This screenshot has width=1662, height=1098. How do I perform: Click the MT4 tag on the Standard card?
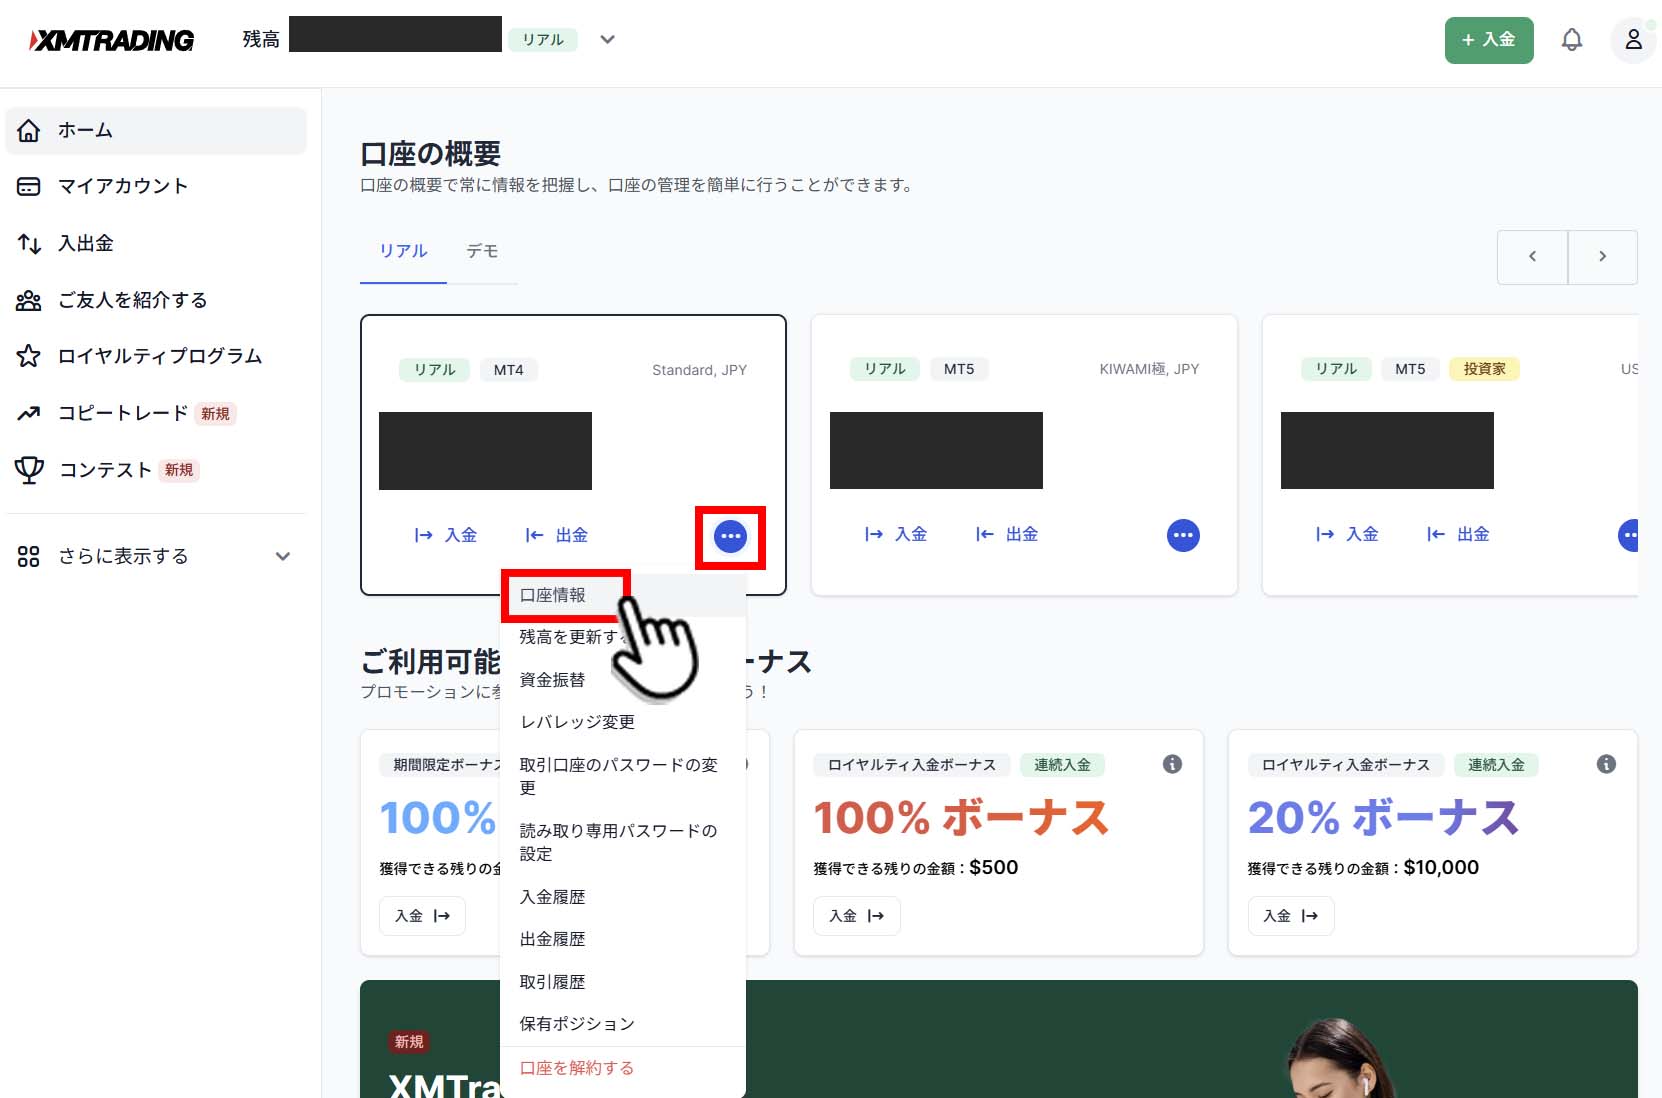click(508, 370)
